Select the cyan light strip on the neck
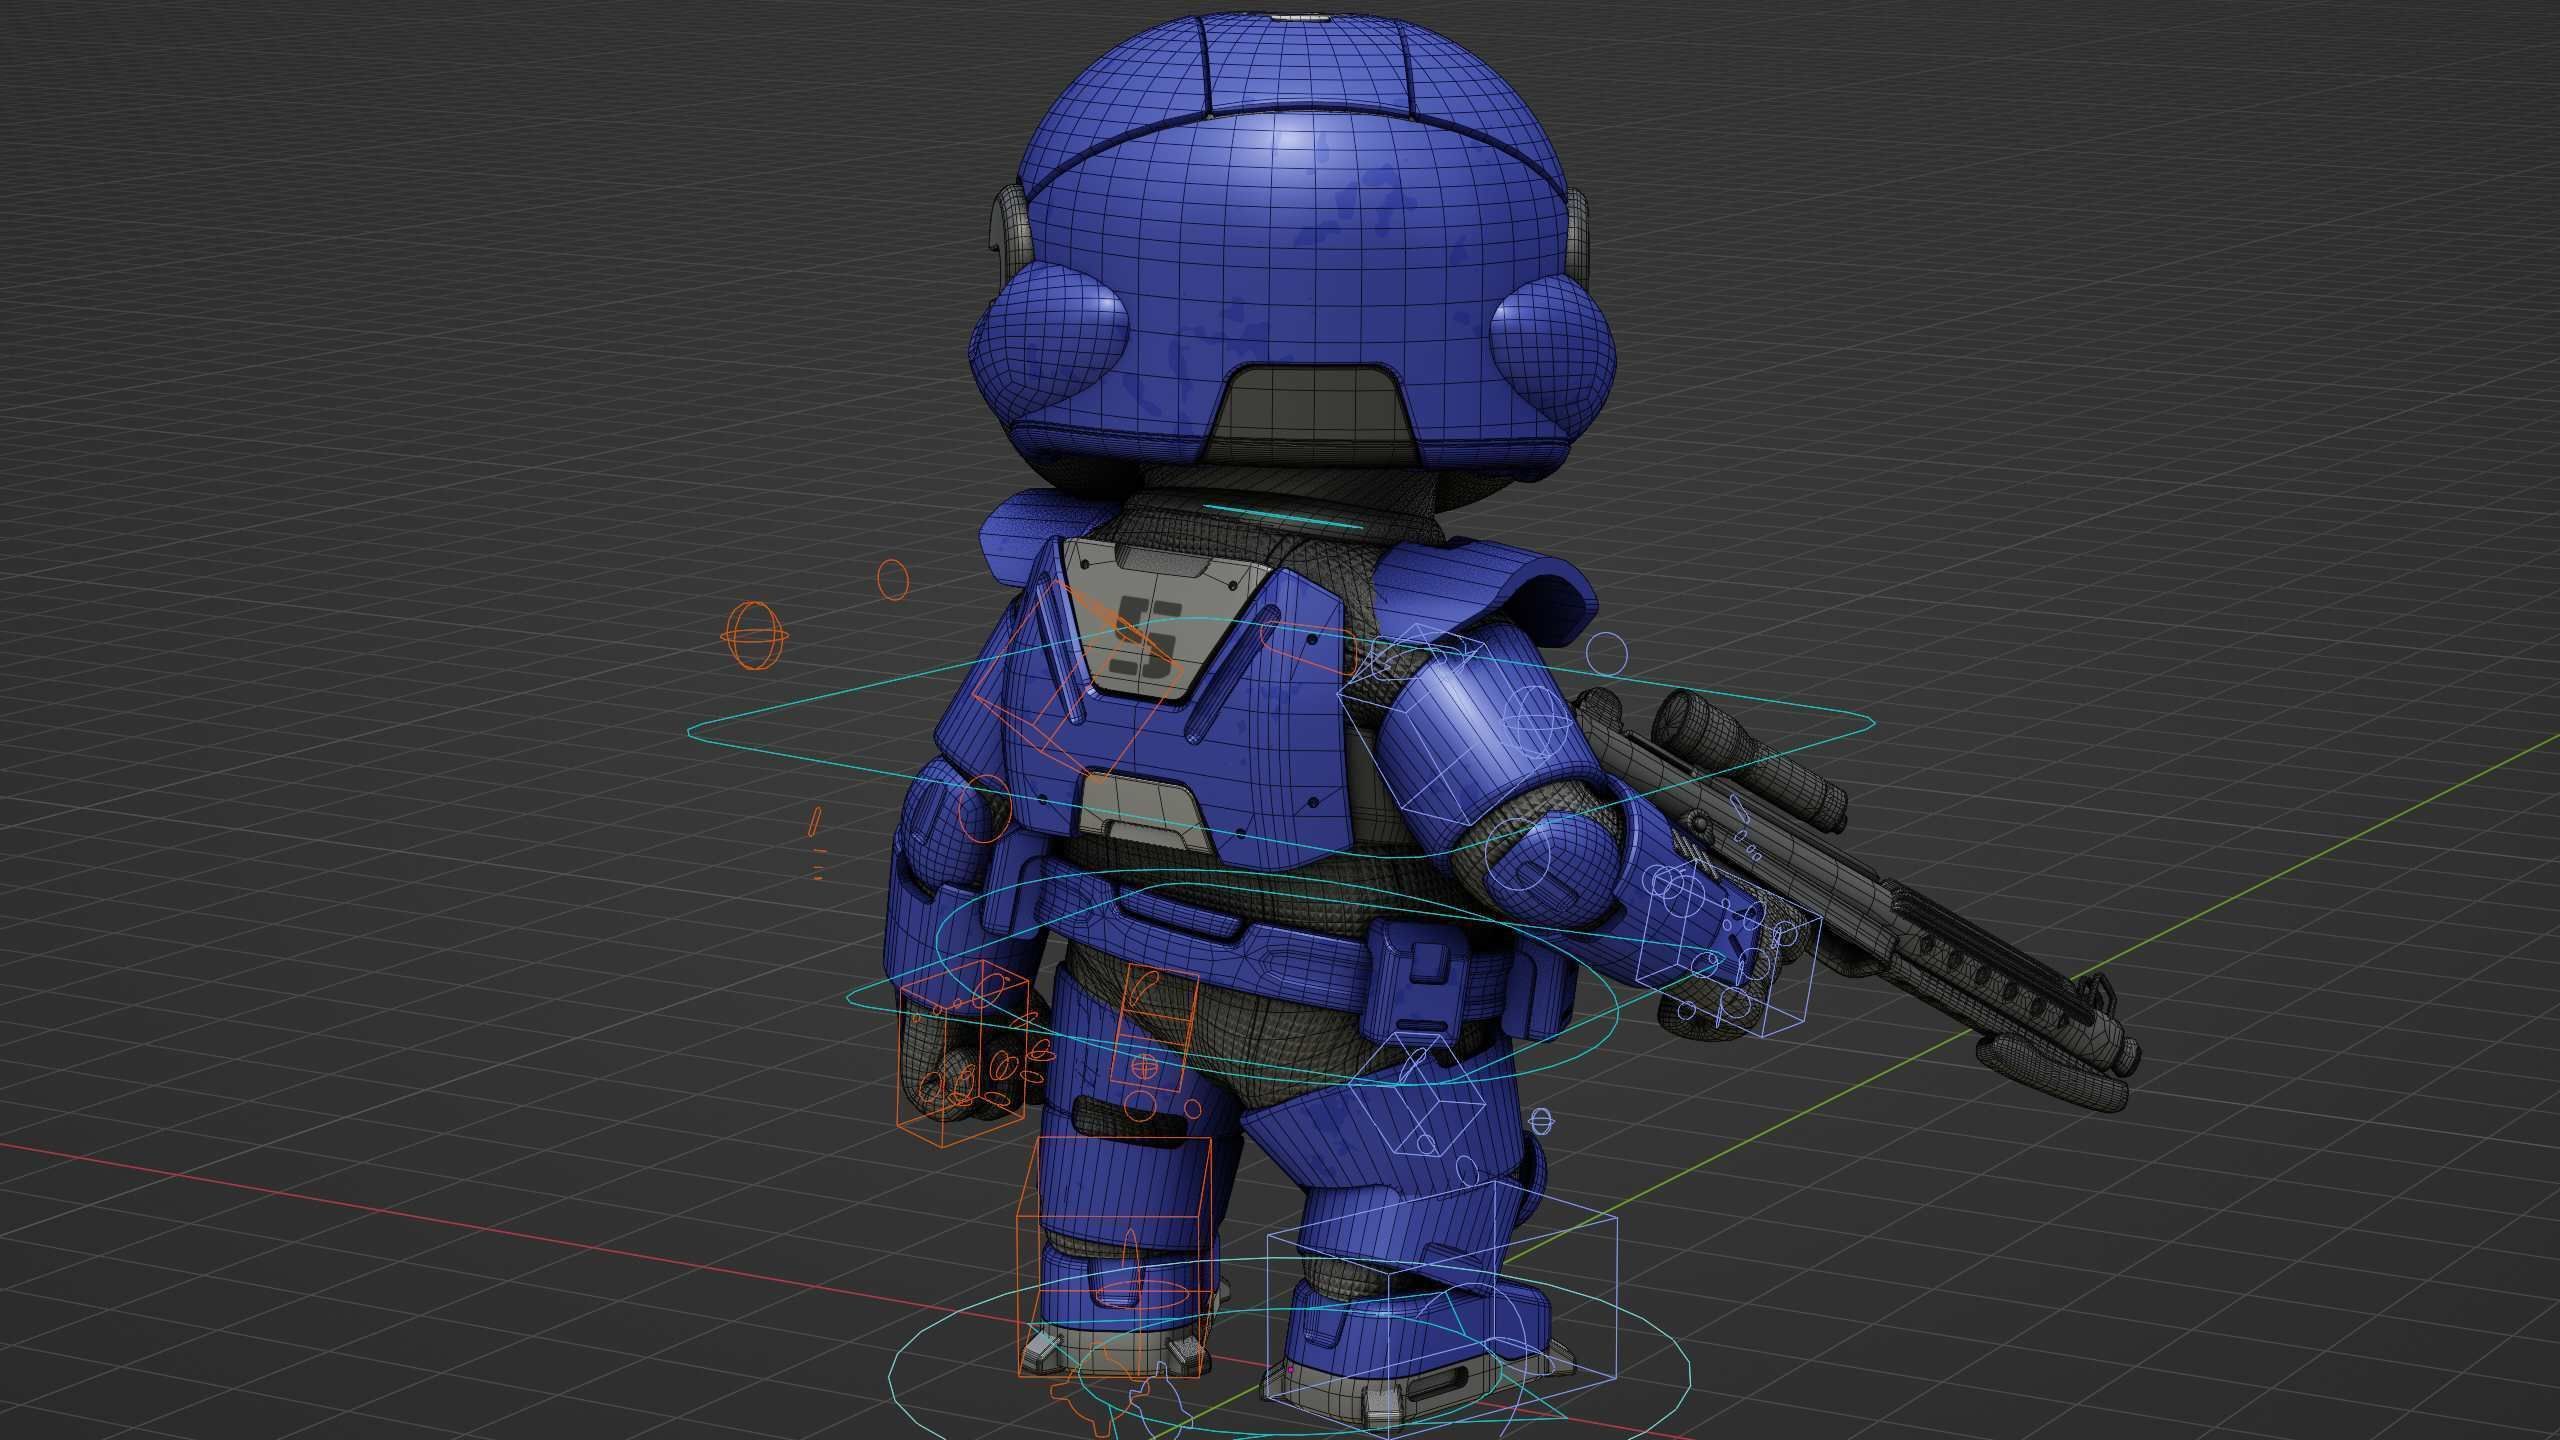 1281,517
